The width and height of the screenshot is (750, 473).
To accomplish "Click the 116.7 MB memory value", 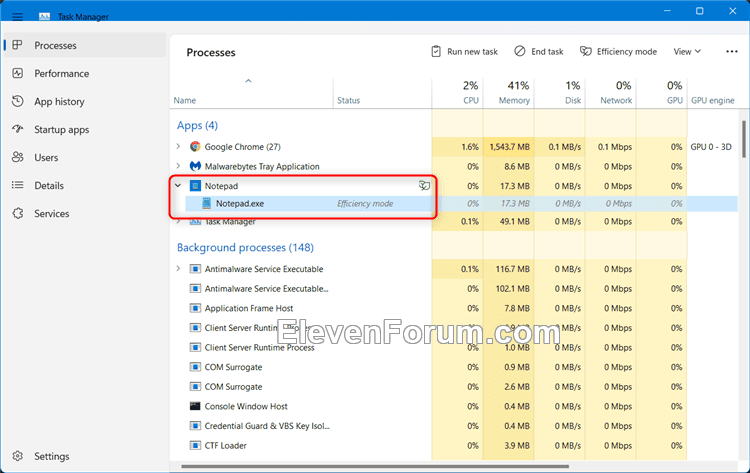I will coord(512,269).
